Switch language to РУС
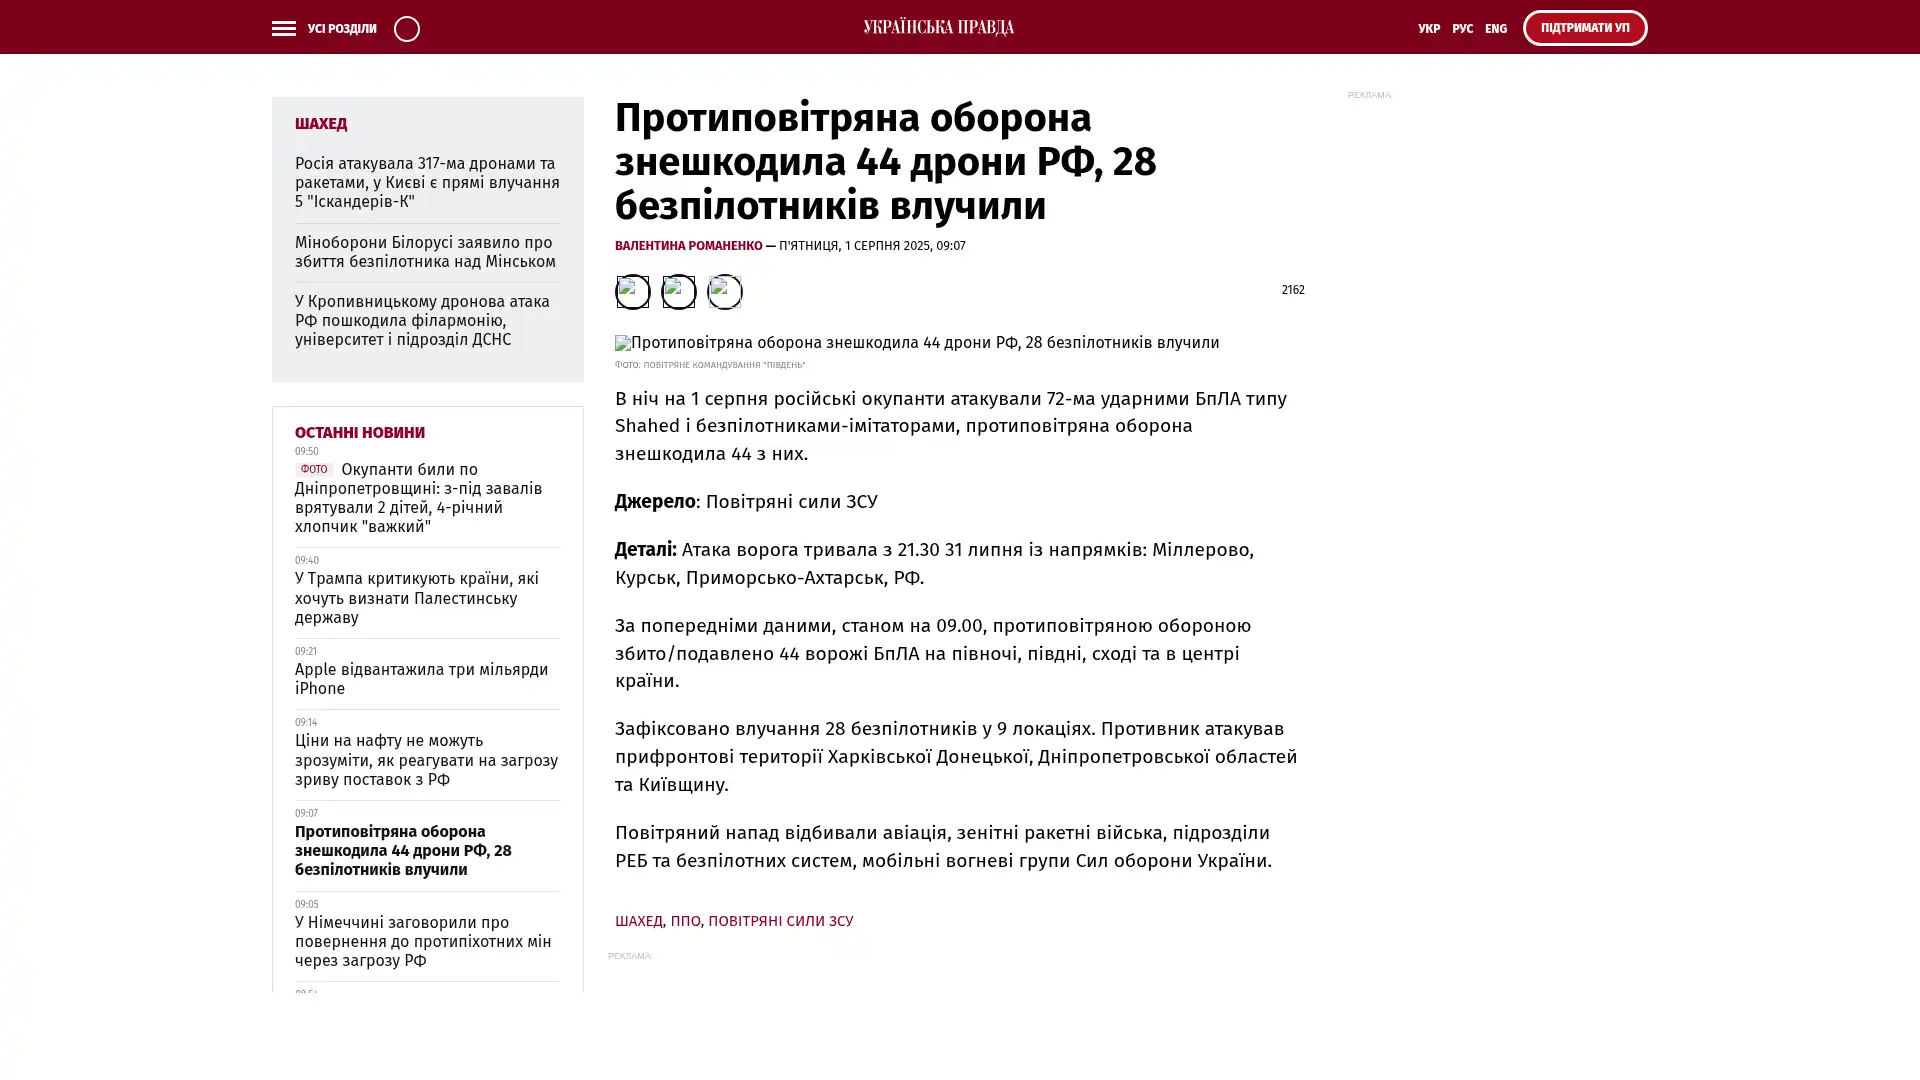 [x=1462, y=29]
